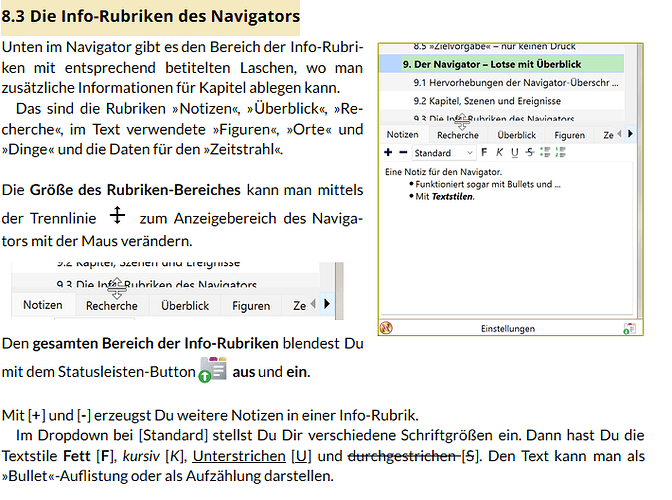This screenshot has height=500, width=672.
Task: Click the minus icon to remove a note
Action: [402, 153]
